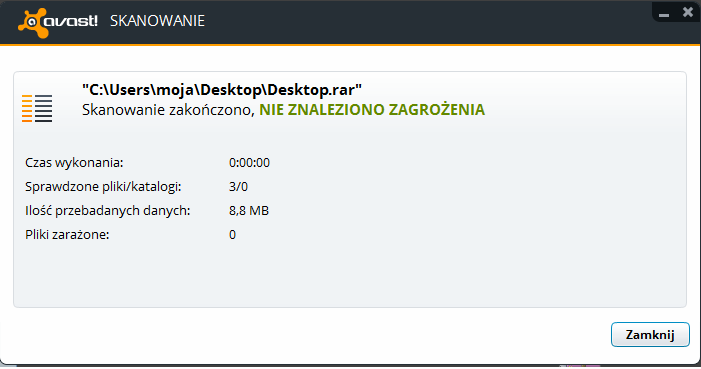Click the 0:00:00 execution time value
This screenshot has height=369, width=701.
click(x=249, y=162)
